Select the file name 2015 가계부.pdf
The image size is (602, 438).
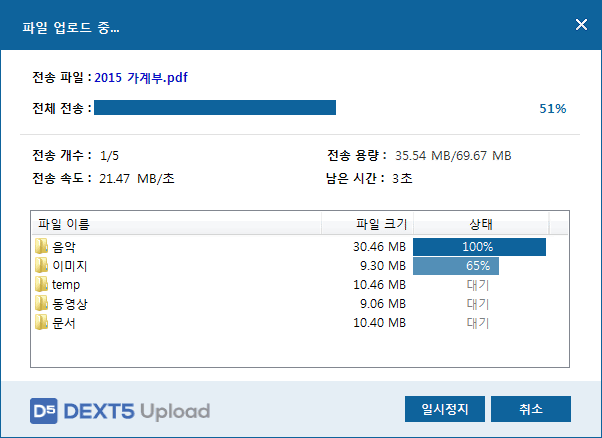click(141, 78)
